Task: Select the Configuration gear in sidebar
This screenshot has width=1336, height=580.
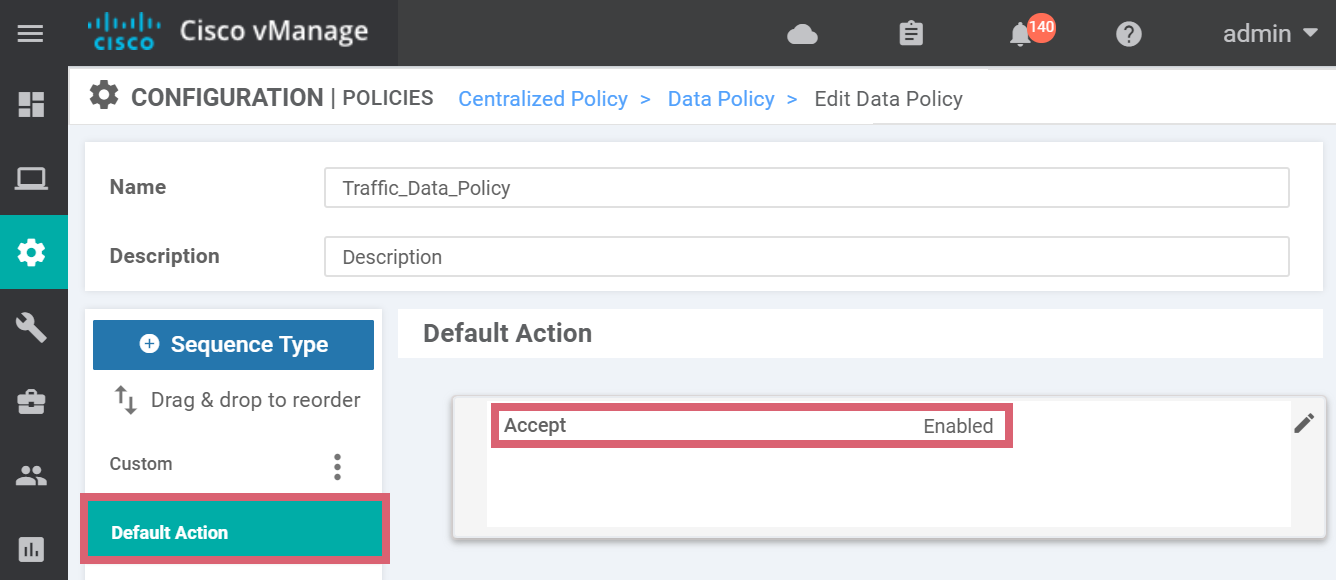Action: coord(32,253)
